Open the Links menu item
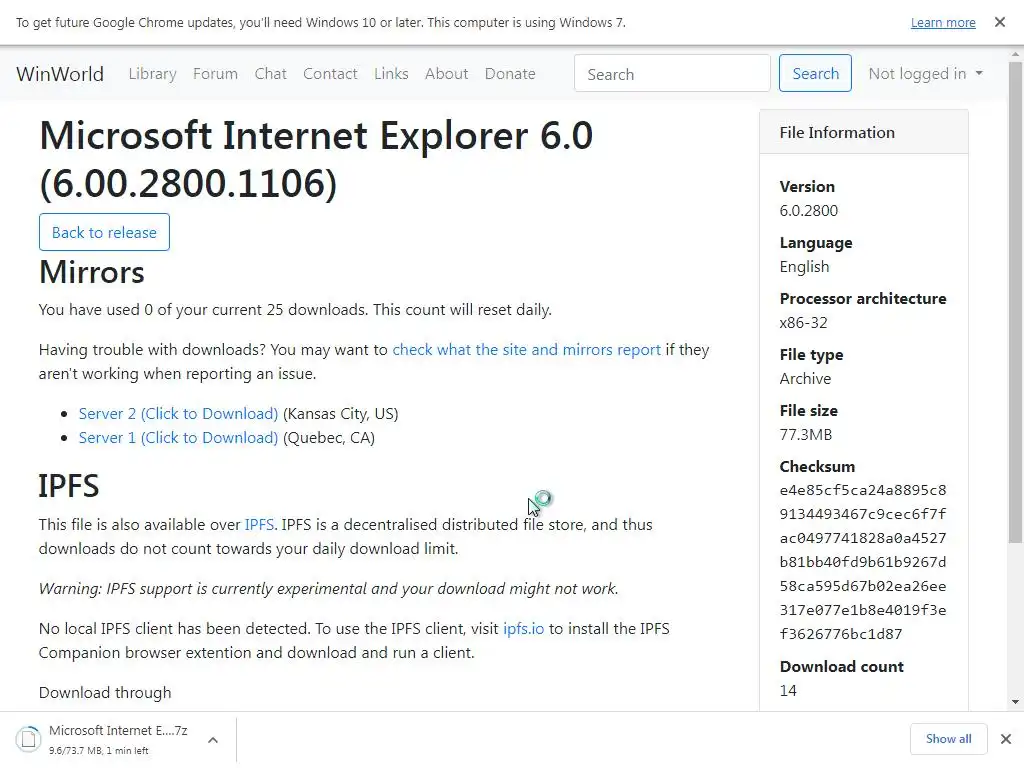 pos(391,74)
